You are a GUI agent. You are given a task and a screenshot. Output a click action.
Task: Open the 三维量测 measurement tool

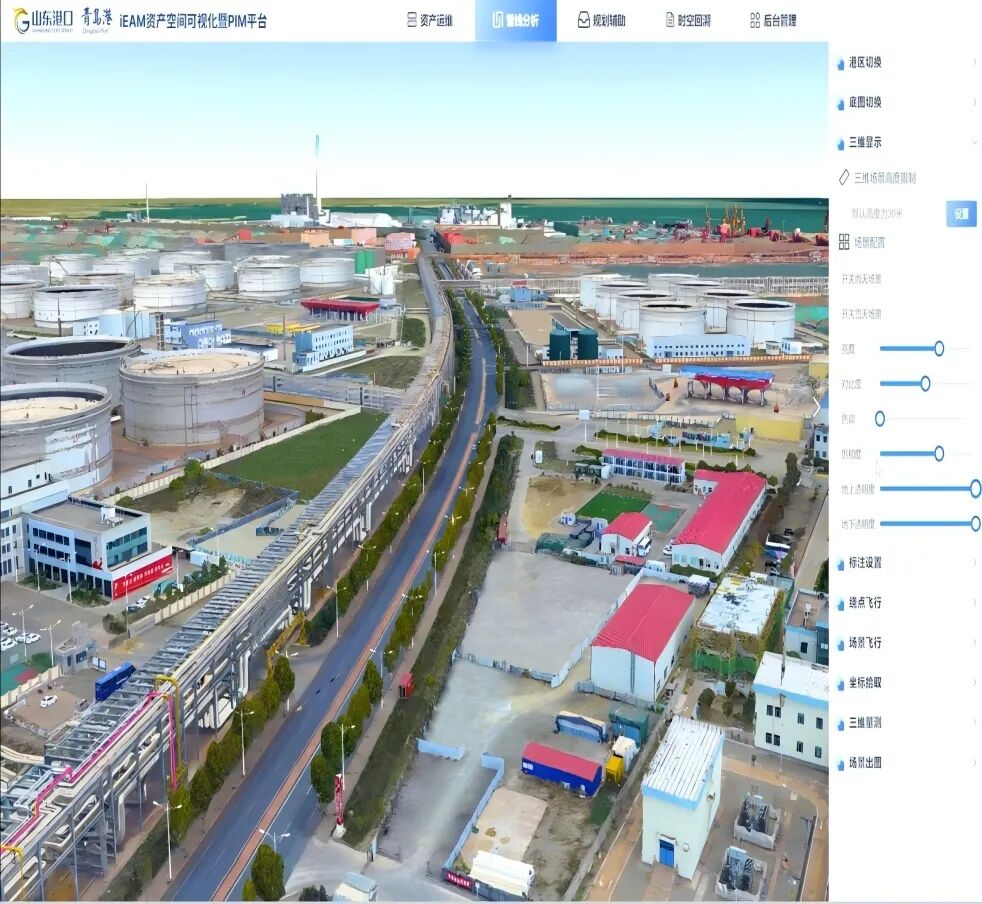865,723
